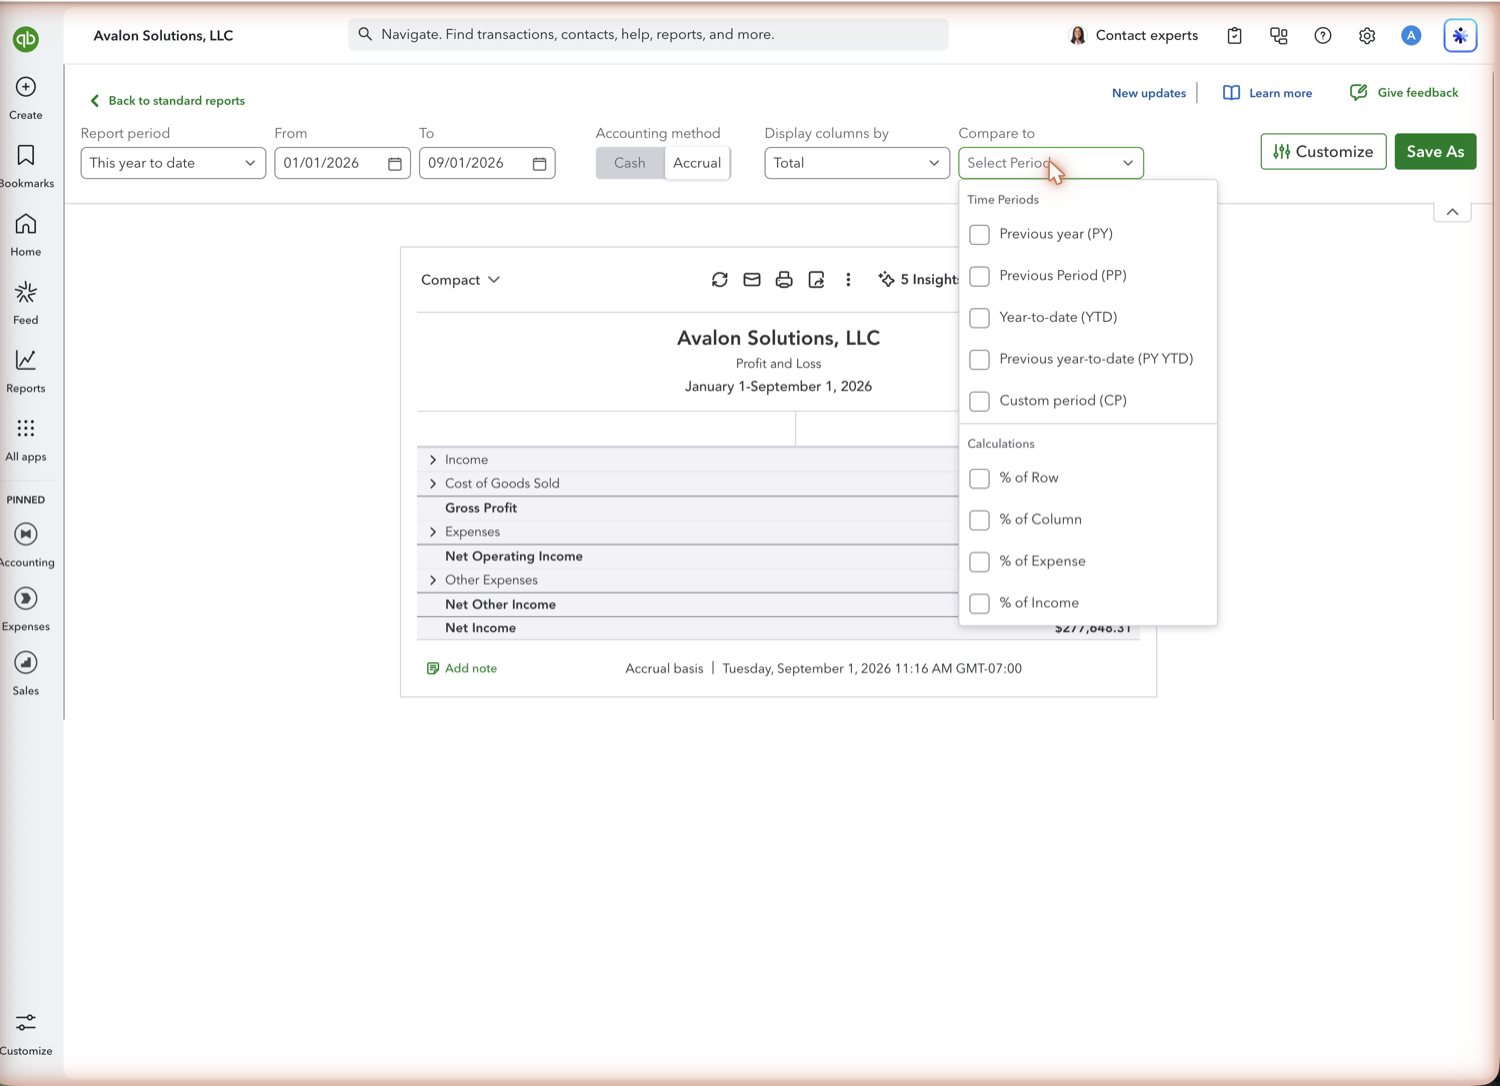Collapse the filter panel with up chevron
The height and width of the screenshot is (1086, 1500).
coord(1452,212)
